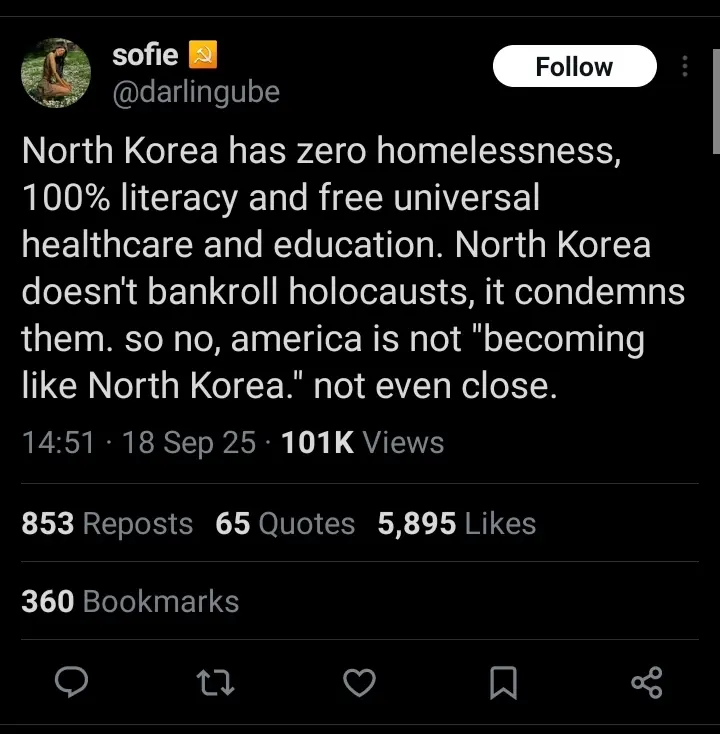Screen dimensions: 720x734
Task: Follow the sofie account
Action: 574,67
